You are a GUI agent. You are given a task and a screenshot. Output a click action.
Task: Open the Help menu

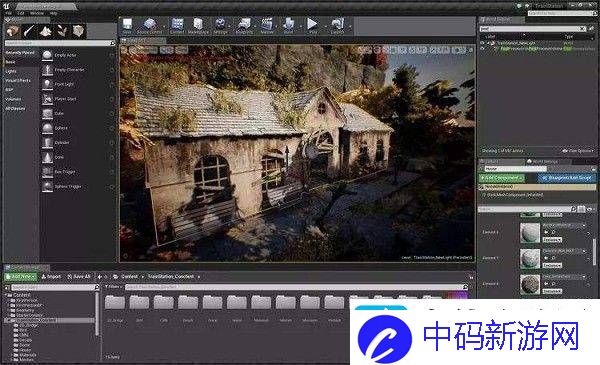(x=54, y=13)
